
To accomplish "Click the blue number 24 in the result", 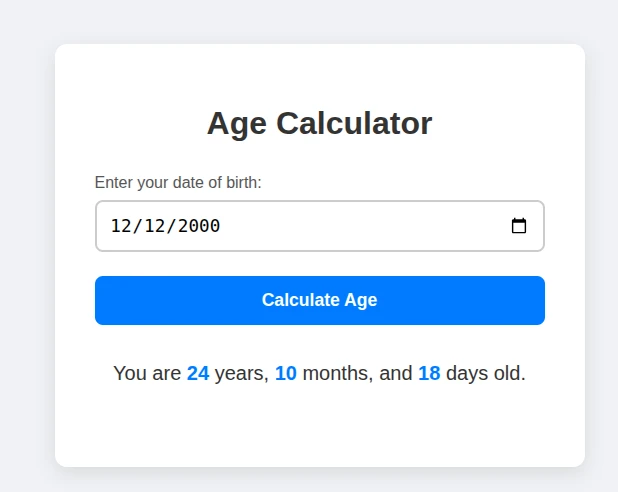I will [x=198, y=373].
